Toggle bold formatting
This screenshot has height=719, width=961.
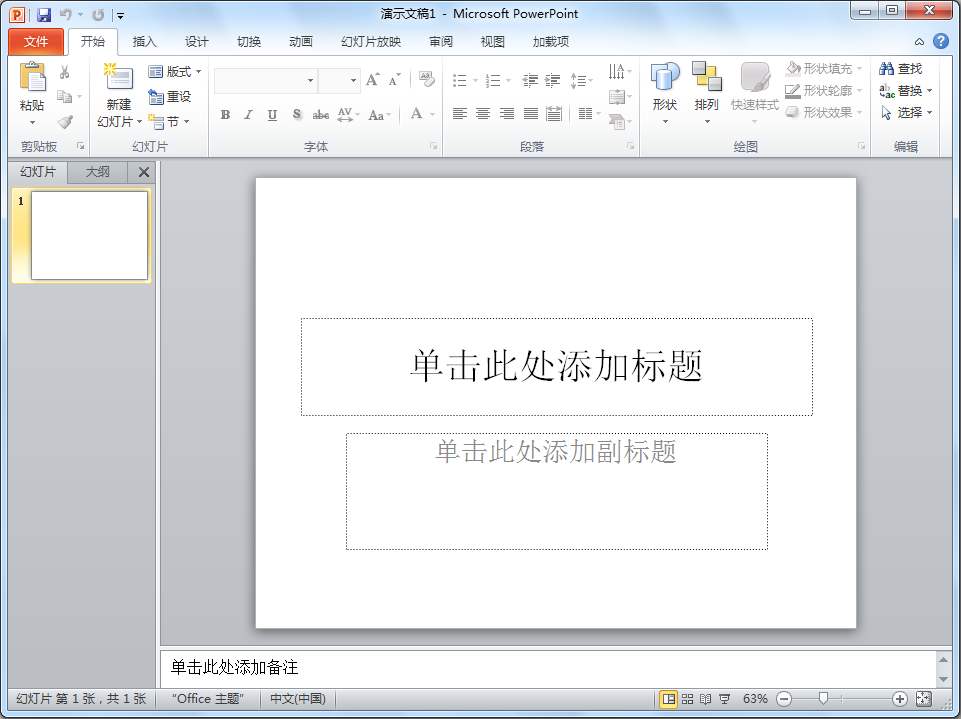225,115
